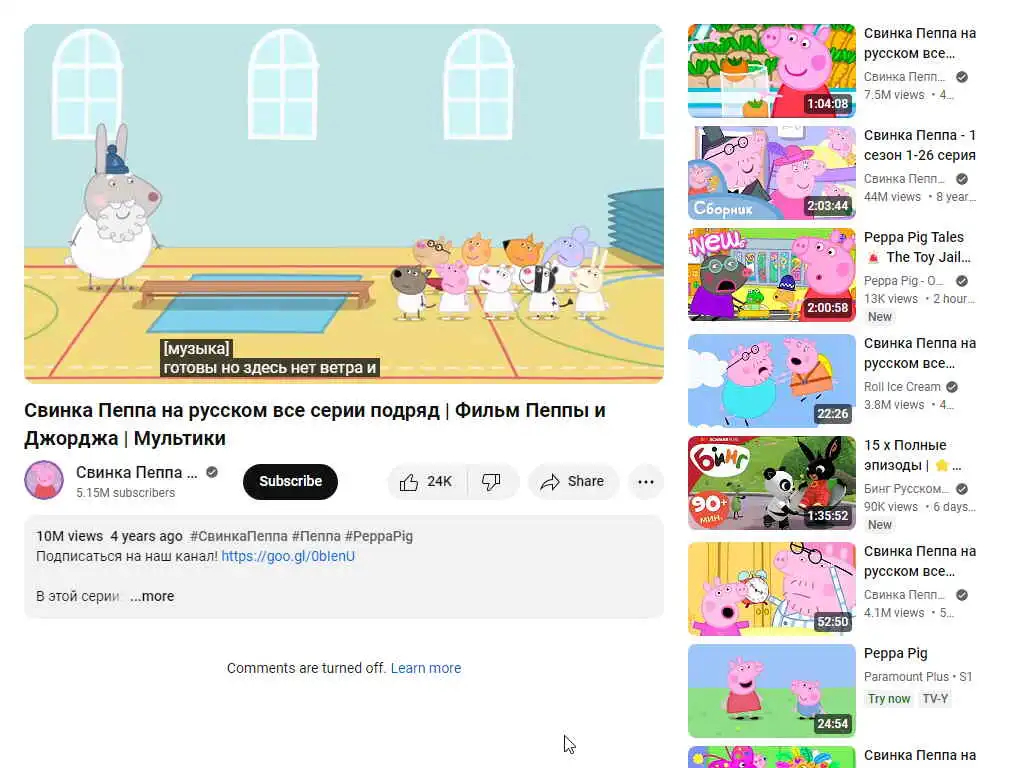Open the 22:26 Roll Ice Cream video thumbnail

pos(771,381)
